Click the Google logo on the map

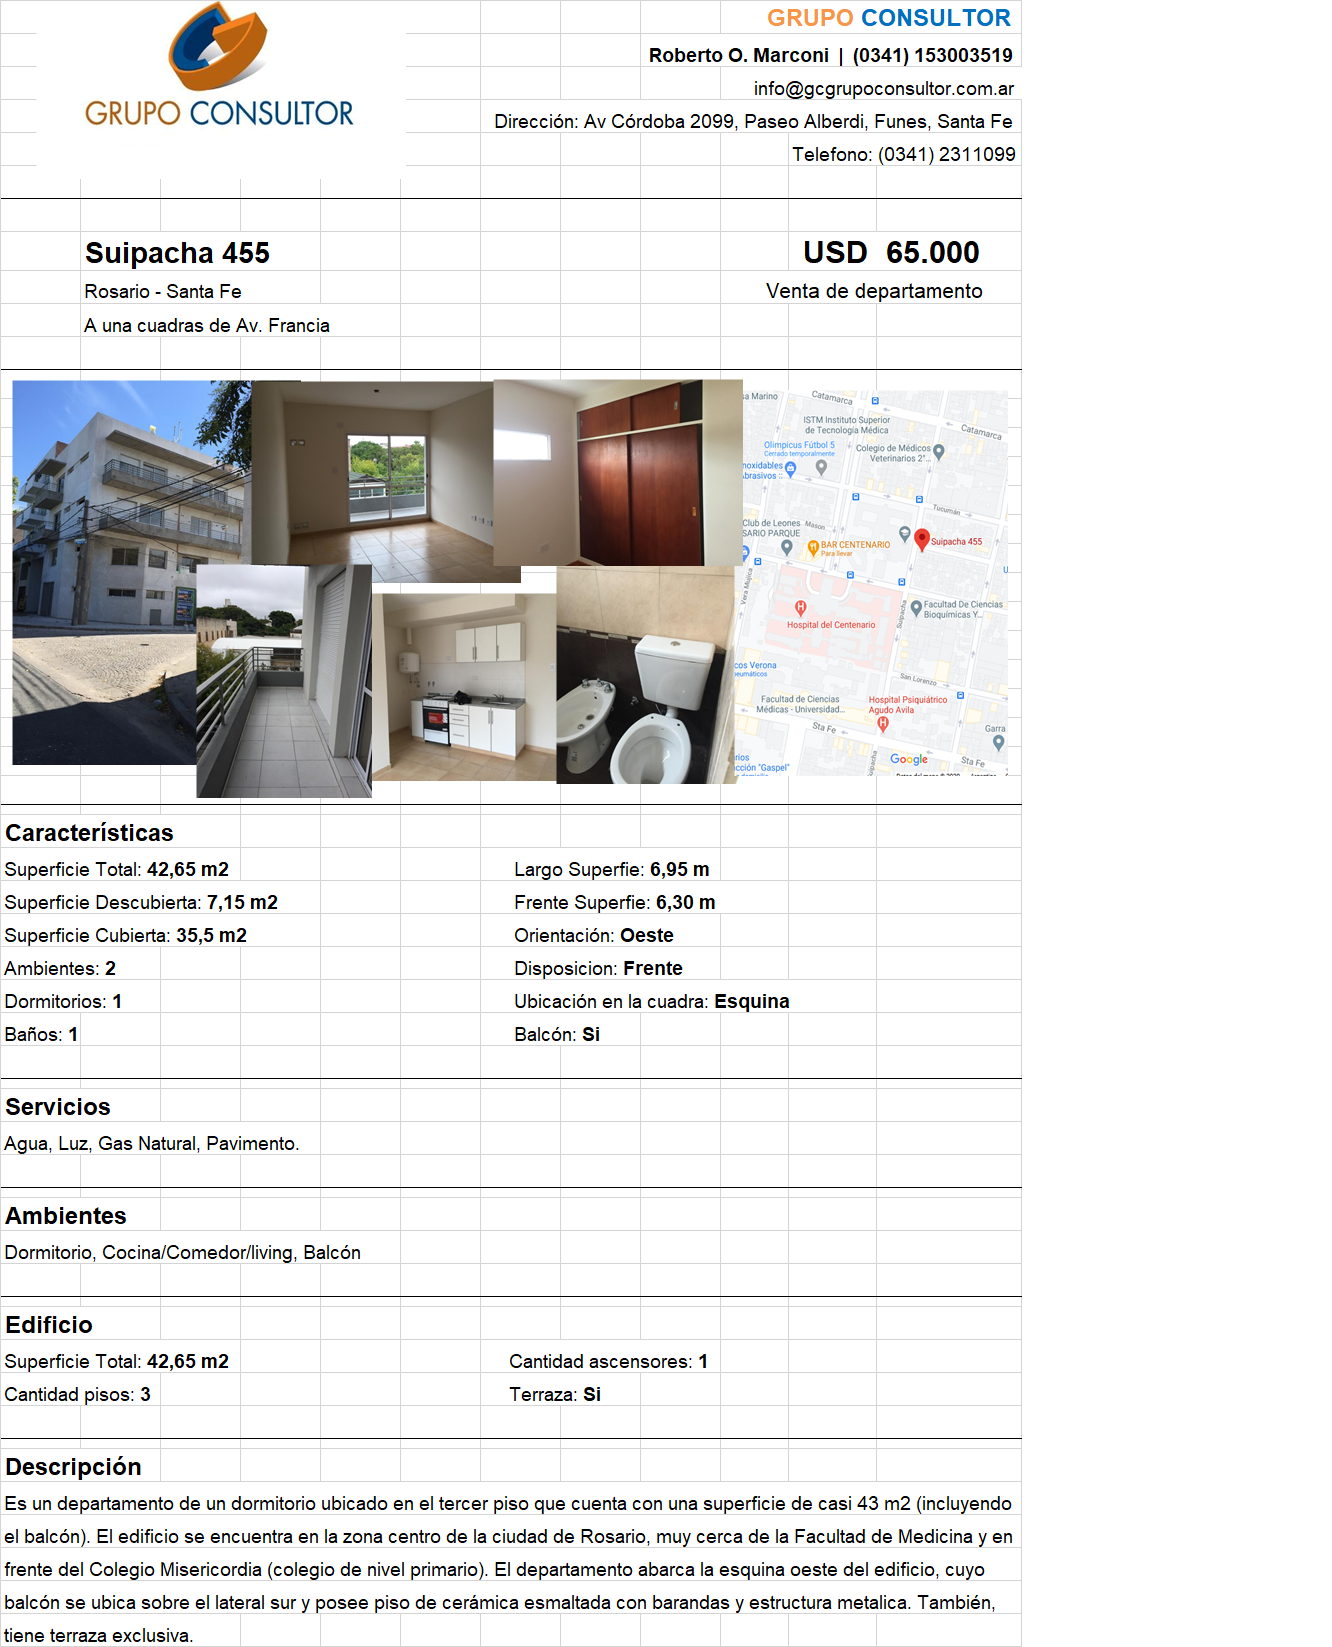908,759
